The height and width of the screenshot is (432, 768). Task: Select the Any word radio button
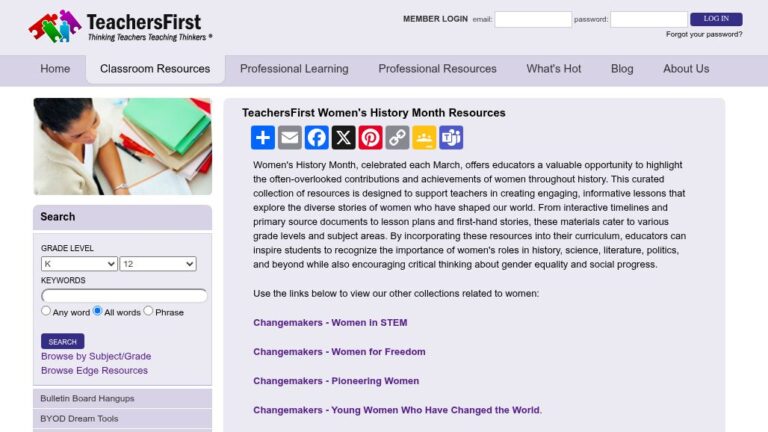point(46,311)
